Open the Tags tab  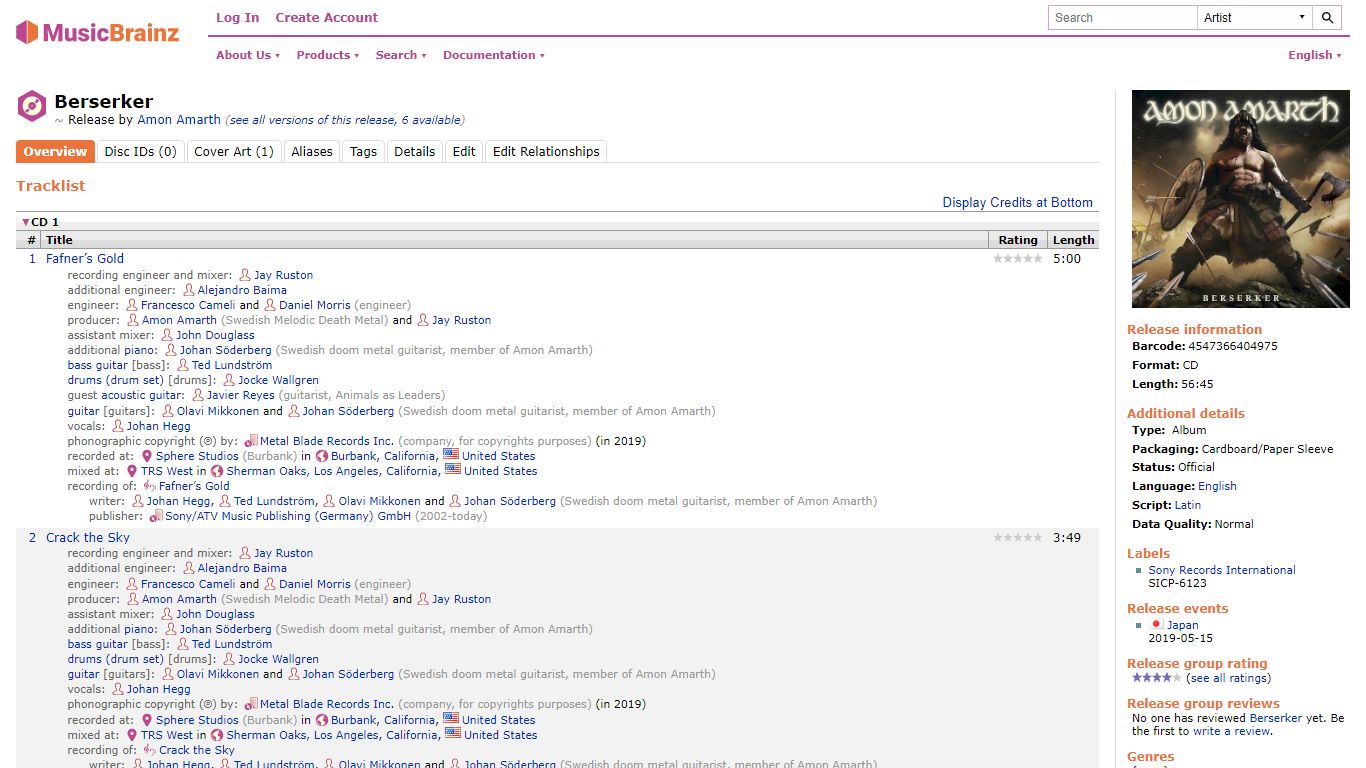point(363,152)
